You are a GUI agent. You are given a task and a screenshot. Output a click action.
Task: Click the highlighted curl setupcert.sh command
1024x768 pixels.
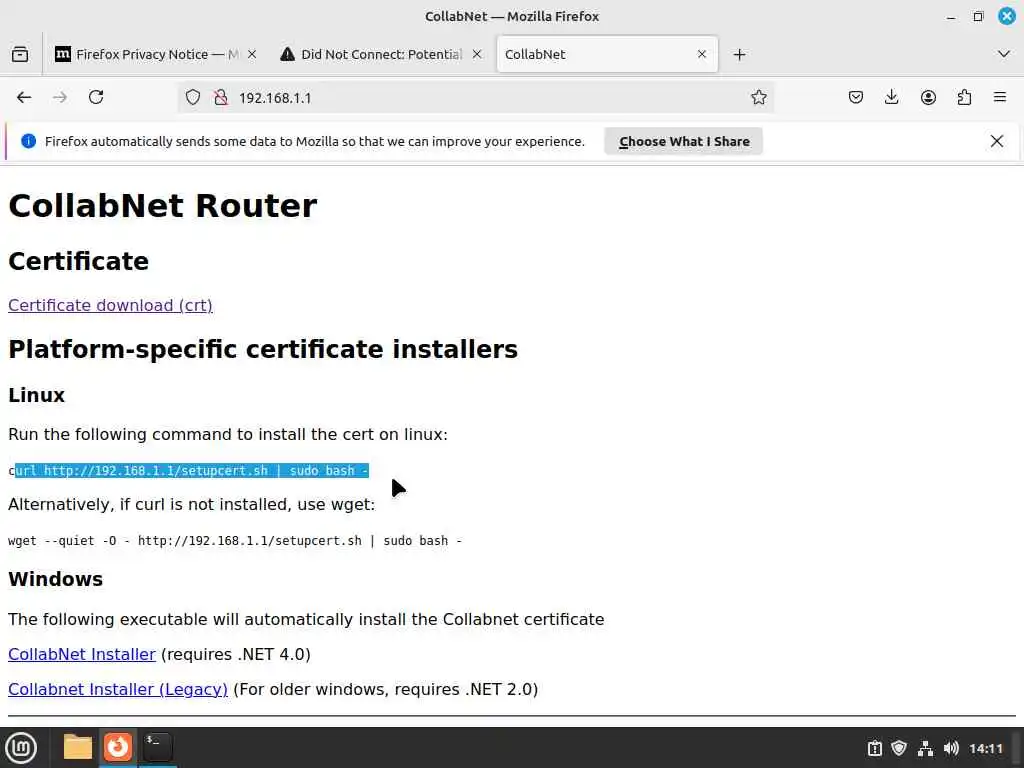tap(189, 471)
